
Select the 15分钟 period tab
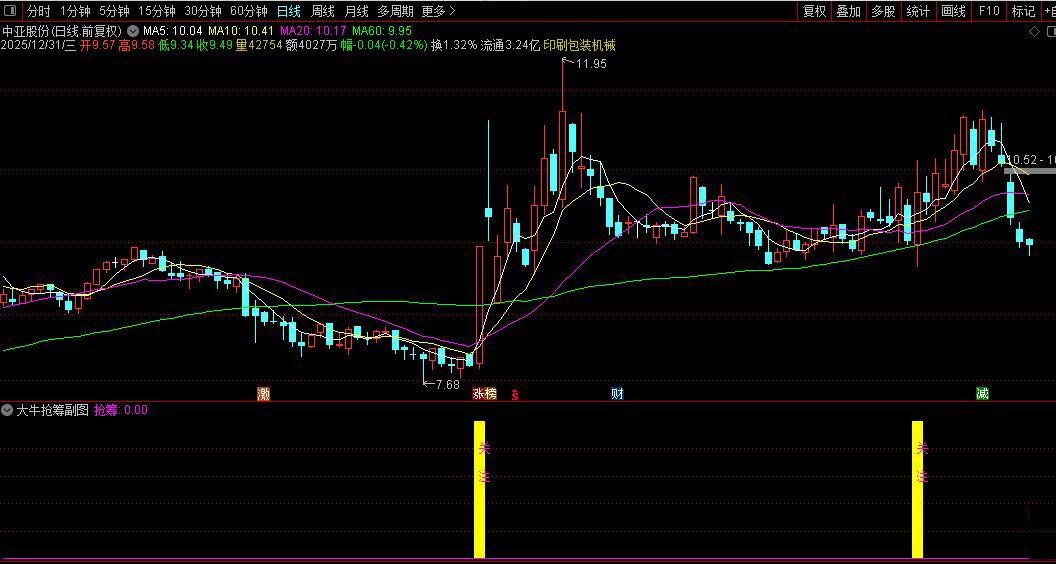(157, 11)
